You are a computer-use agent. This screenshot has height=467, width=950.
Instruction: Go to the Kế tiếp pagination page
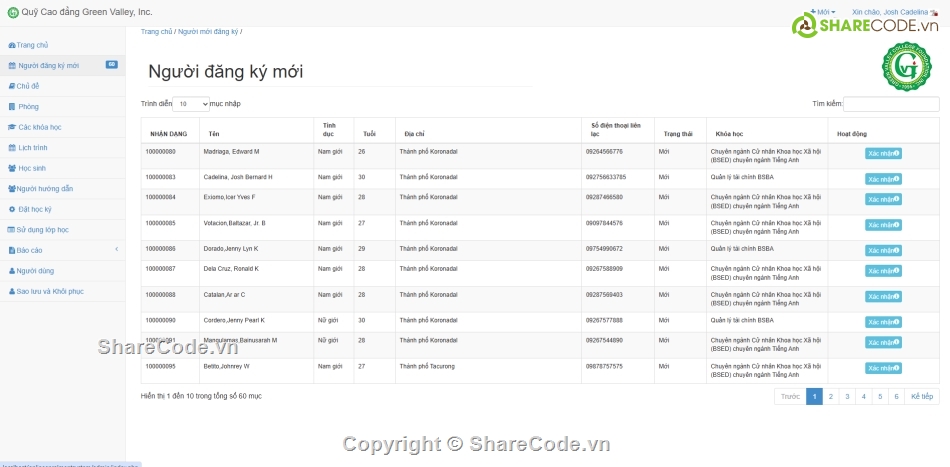[x=921, y=396]
